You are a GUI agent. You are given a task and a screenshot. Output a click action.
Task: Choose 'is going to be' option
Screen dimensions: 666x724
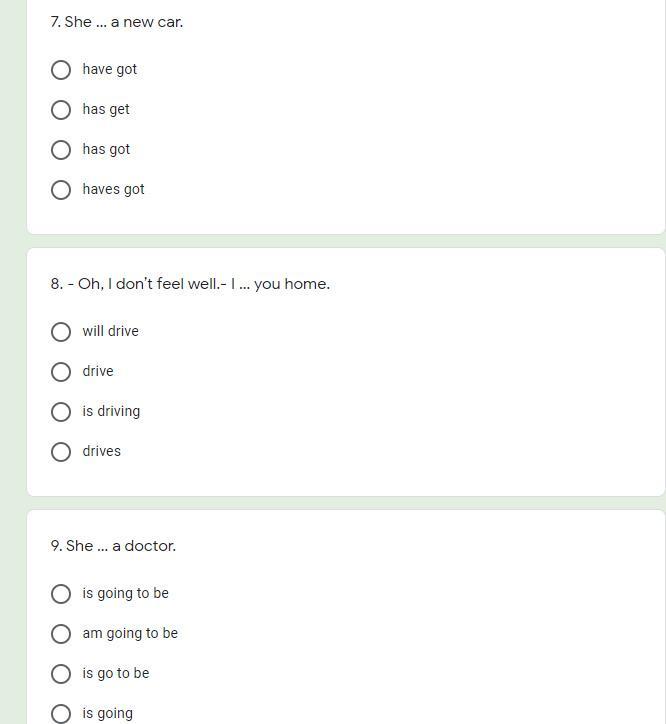pyautogui.click(x=61, y=594)
